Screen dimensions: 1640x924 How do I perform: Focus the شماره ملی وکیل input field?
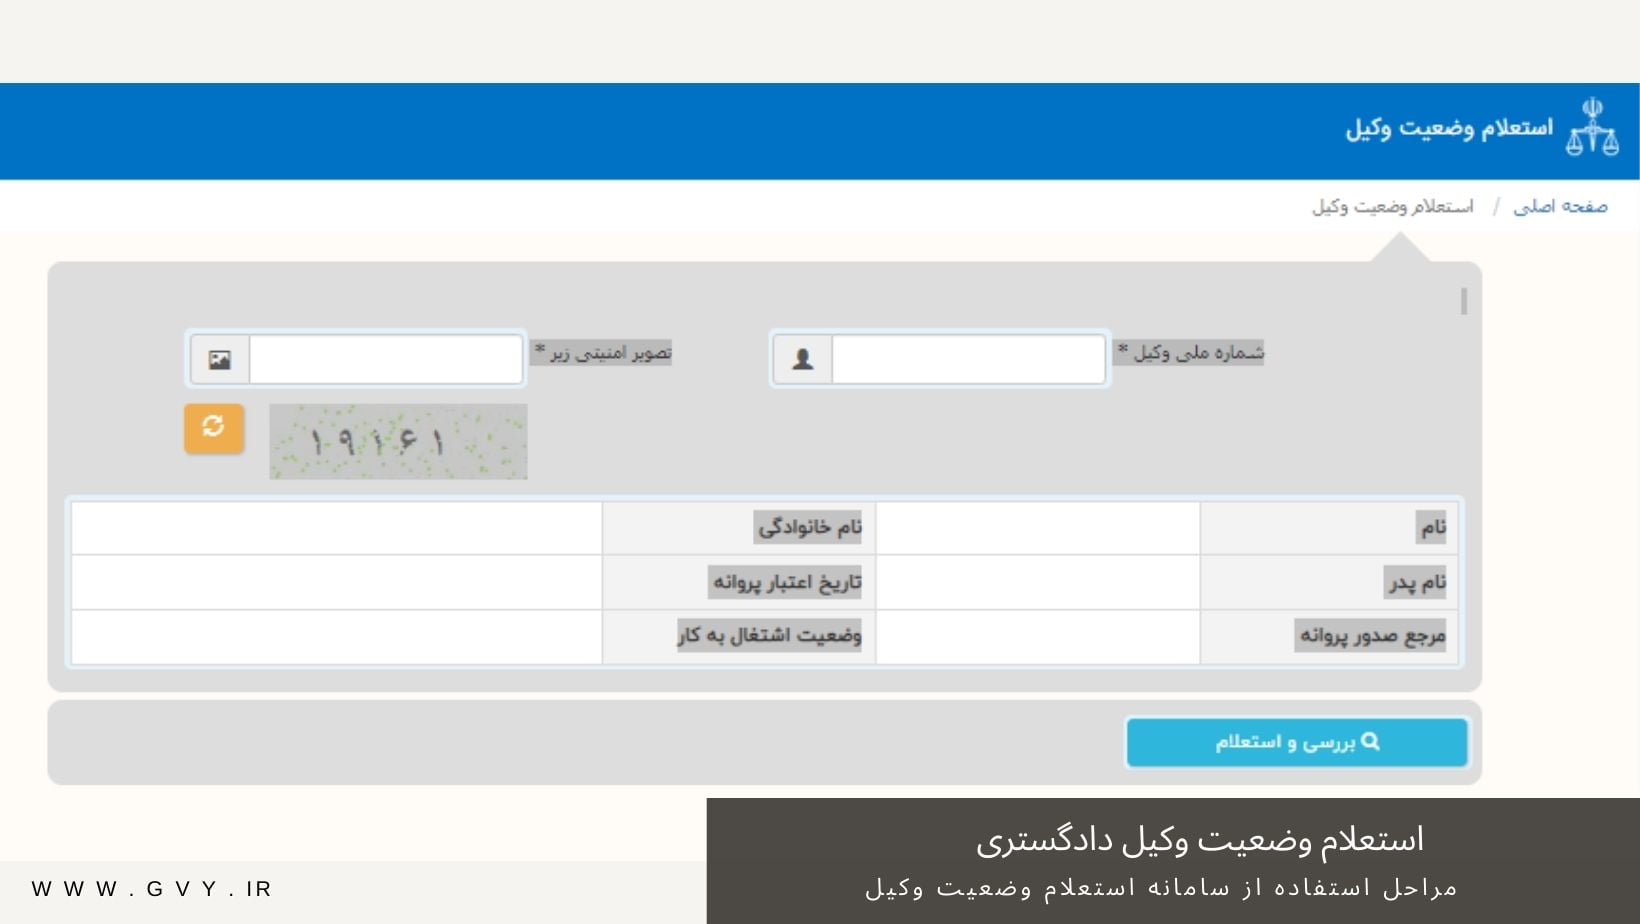[x=968, y=359]
